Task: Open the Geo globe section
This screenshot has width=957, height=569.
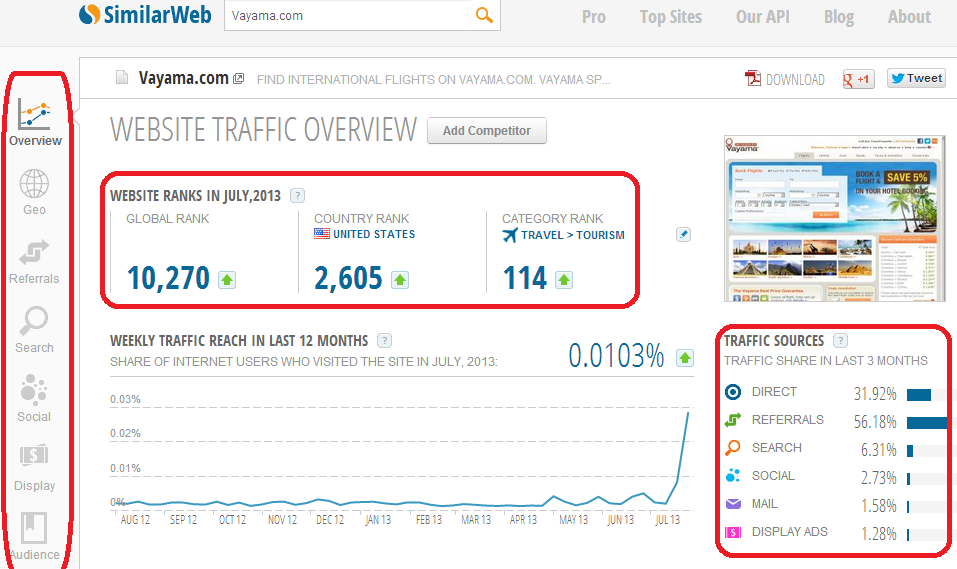Action: pos(34,192)
